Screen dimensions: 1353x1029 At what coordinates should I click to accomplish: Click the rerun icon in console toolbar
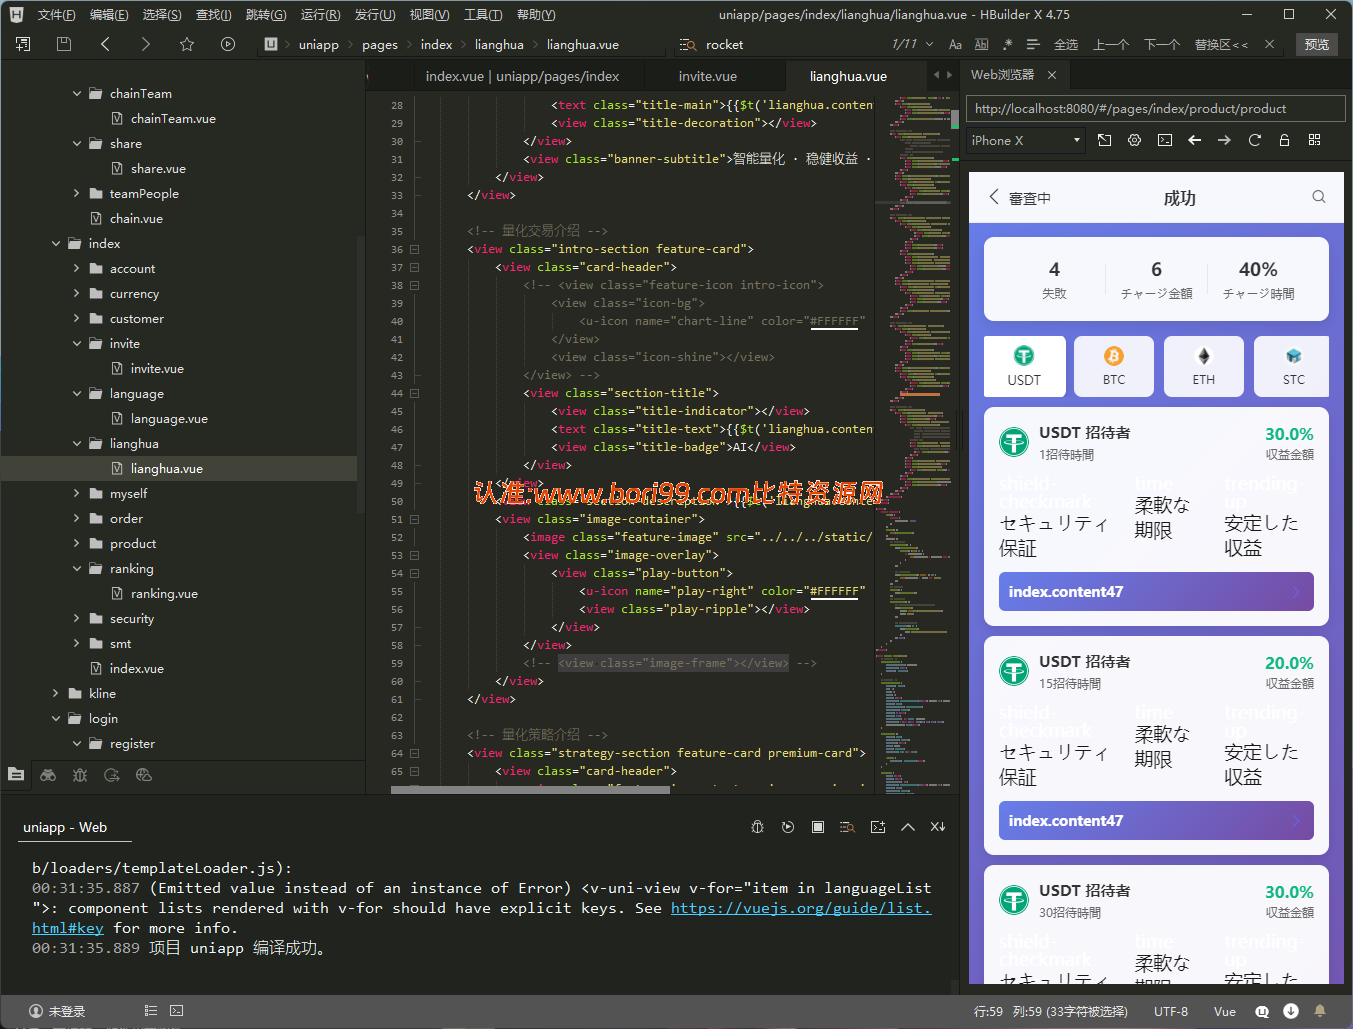click(788, 827)
